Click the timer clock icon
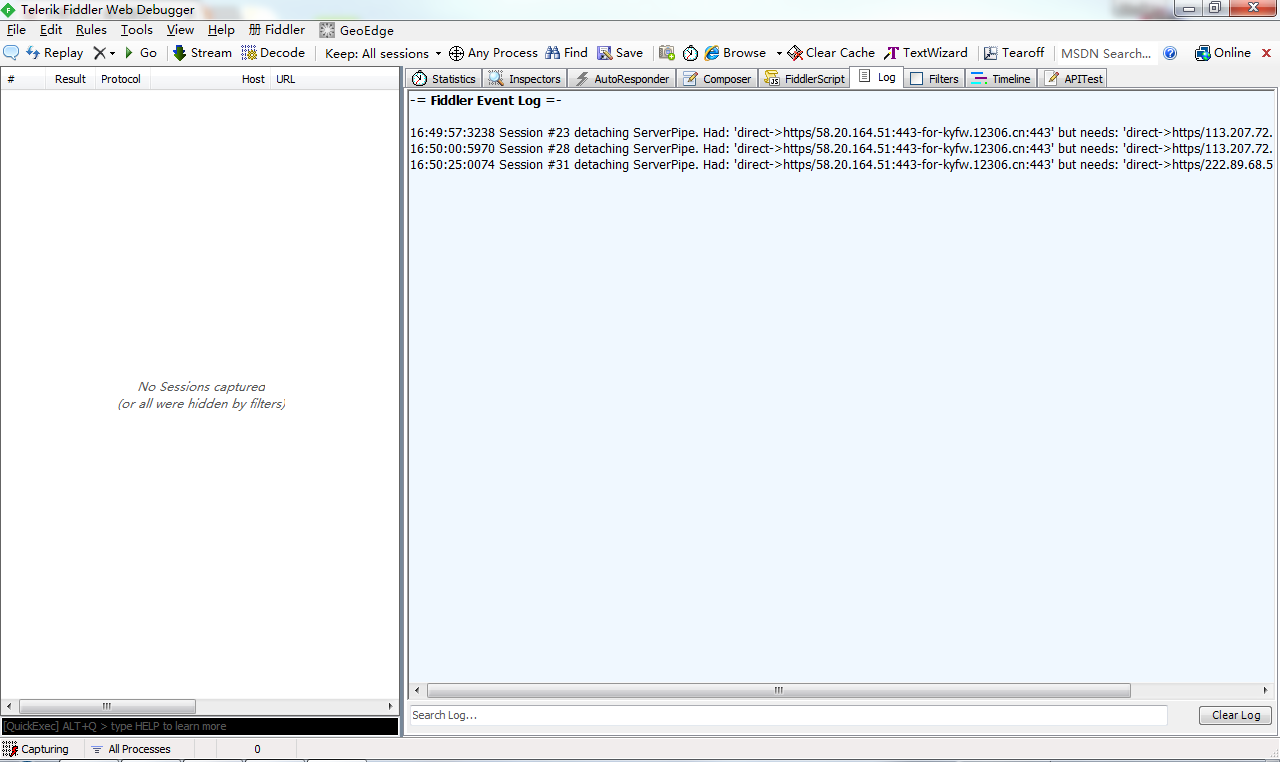Image resolution: width=1280 pixels, height=762 pixels. pos(690,53)
